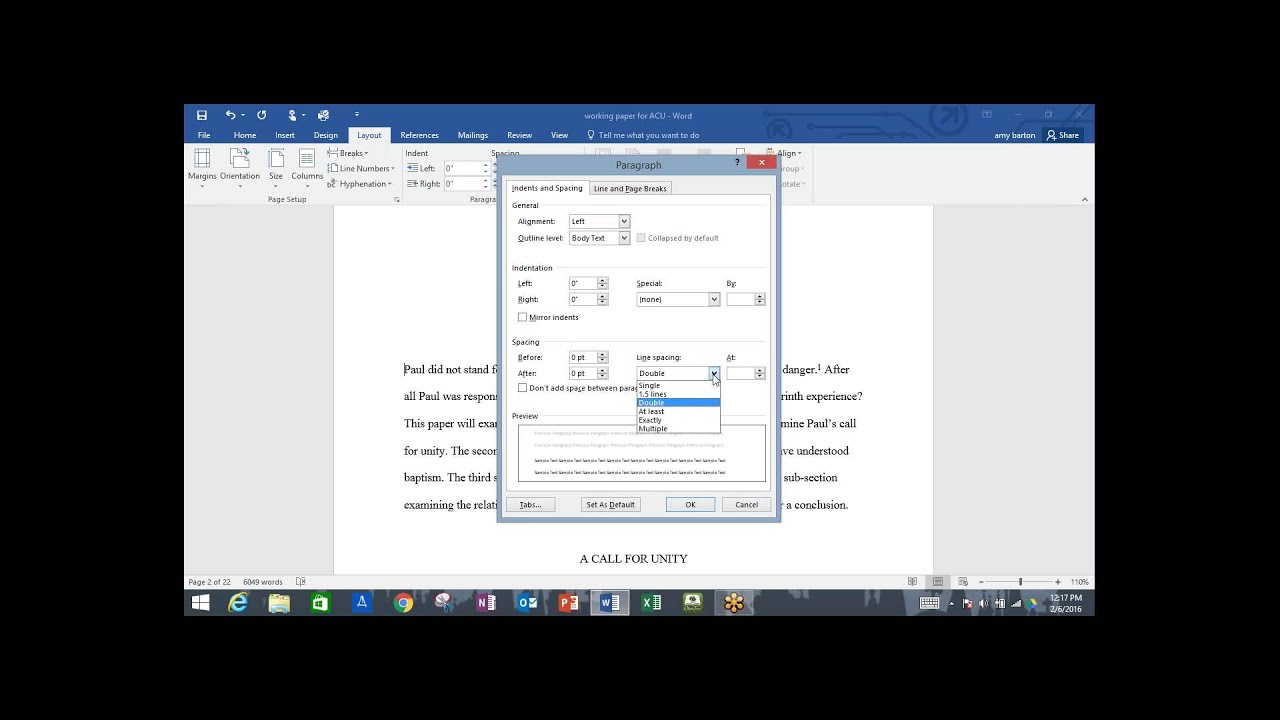Open Excel from the taskbar

(x=651, y=603)
